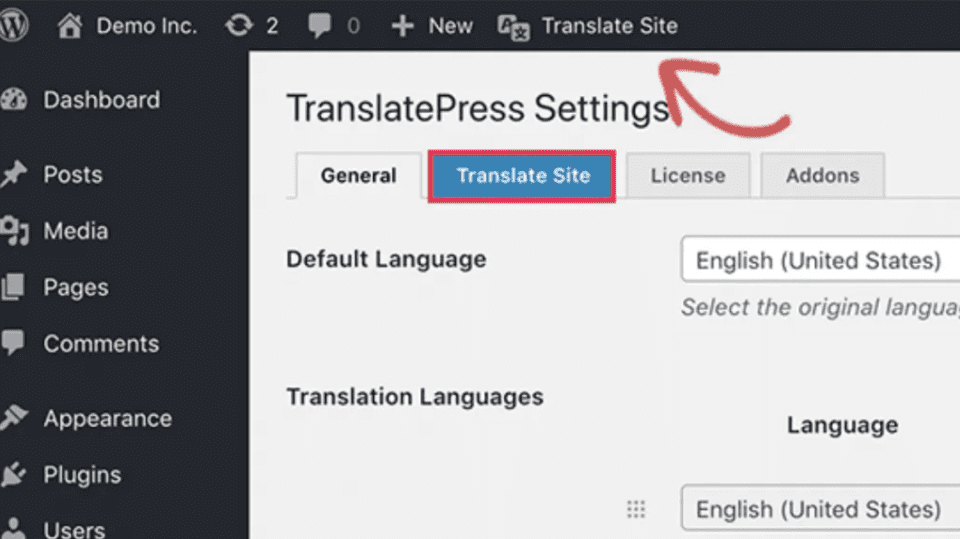Open Comments in the sidebar
The width and height of the screenshot is (960, 539).
click(x=101, y=344)
